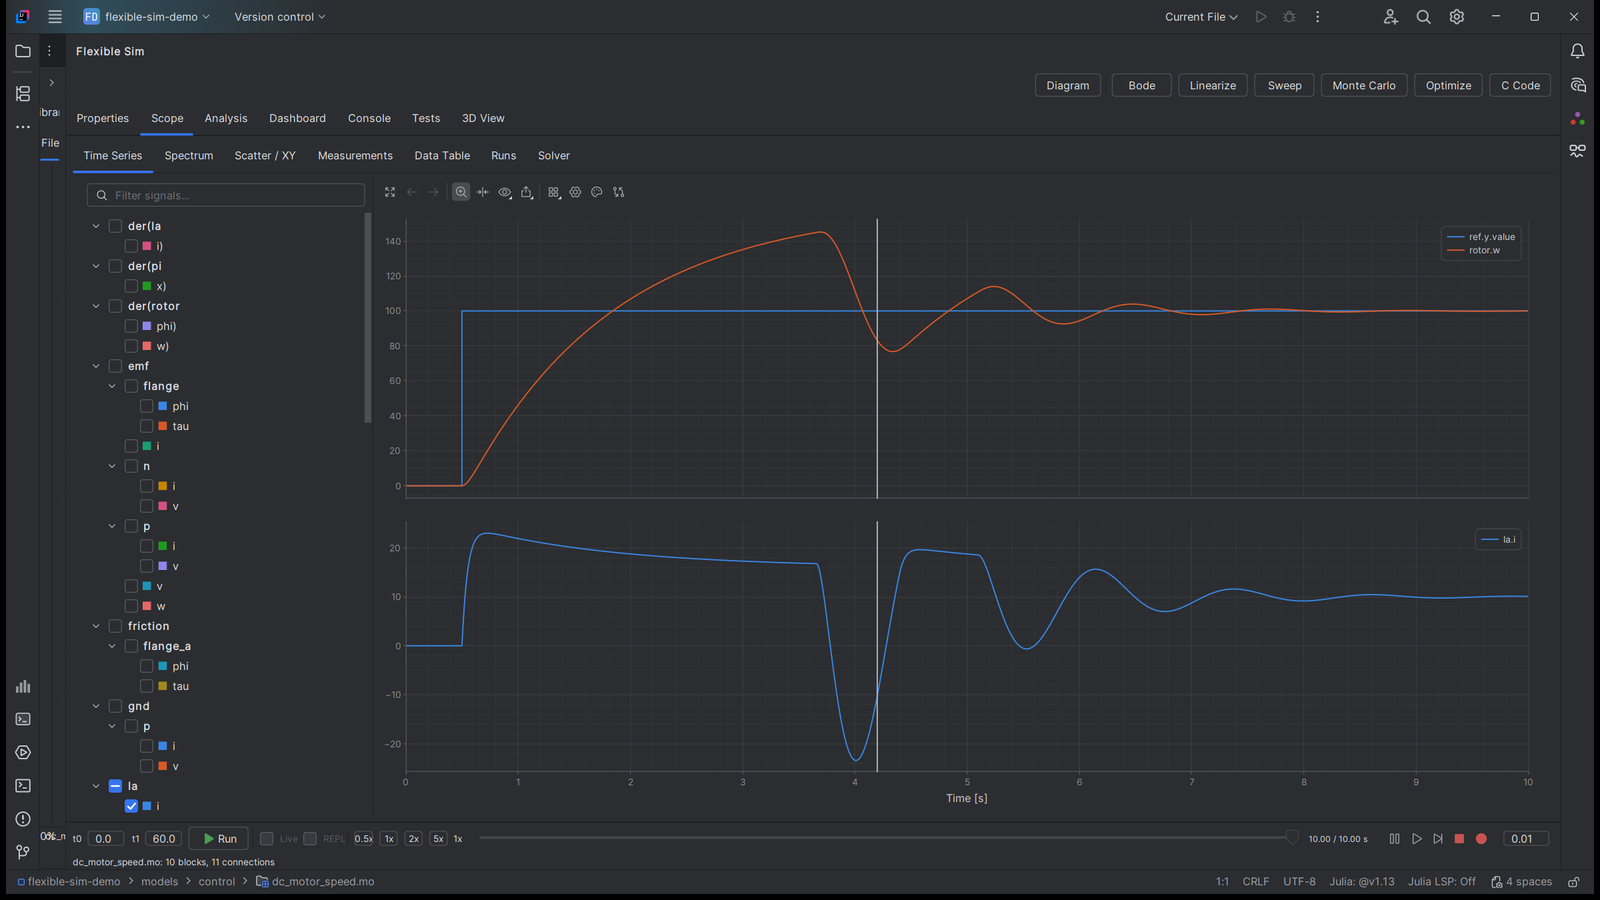Viewport: 1600px width, 900px height.
Task: Open plot settings gear icon
Action: click(575, 192)
